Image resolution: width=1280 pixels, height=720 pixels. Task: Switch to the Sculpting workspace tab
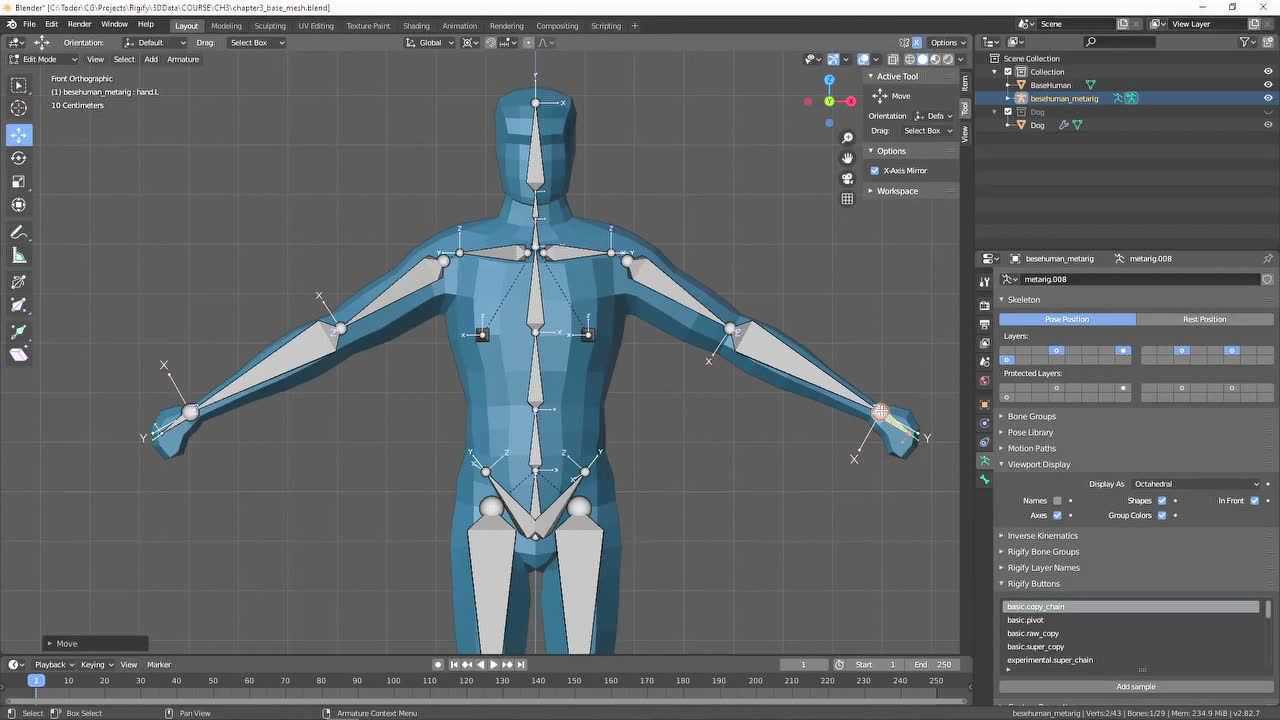(270, 25)
